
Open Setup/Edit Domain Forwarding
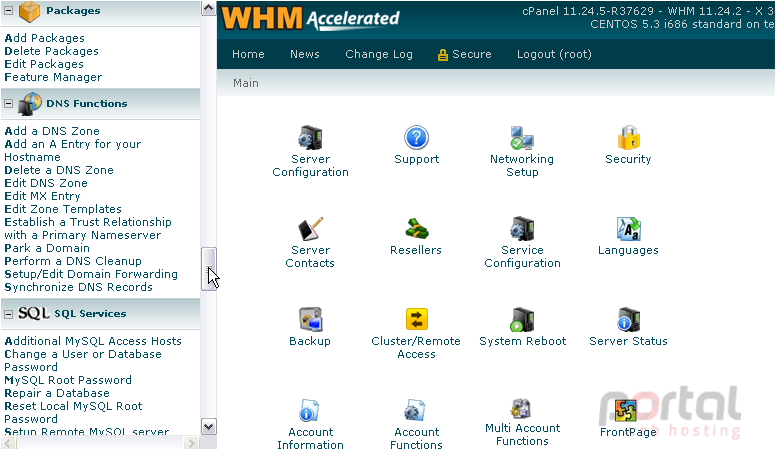[91, 274]
